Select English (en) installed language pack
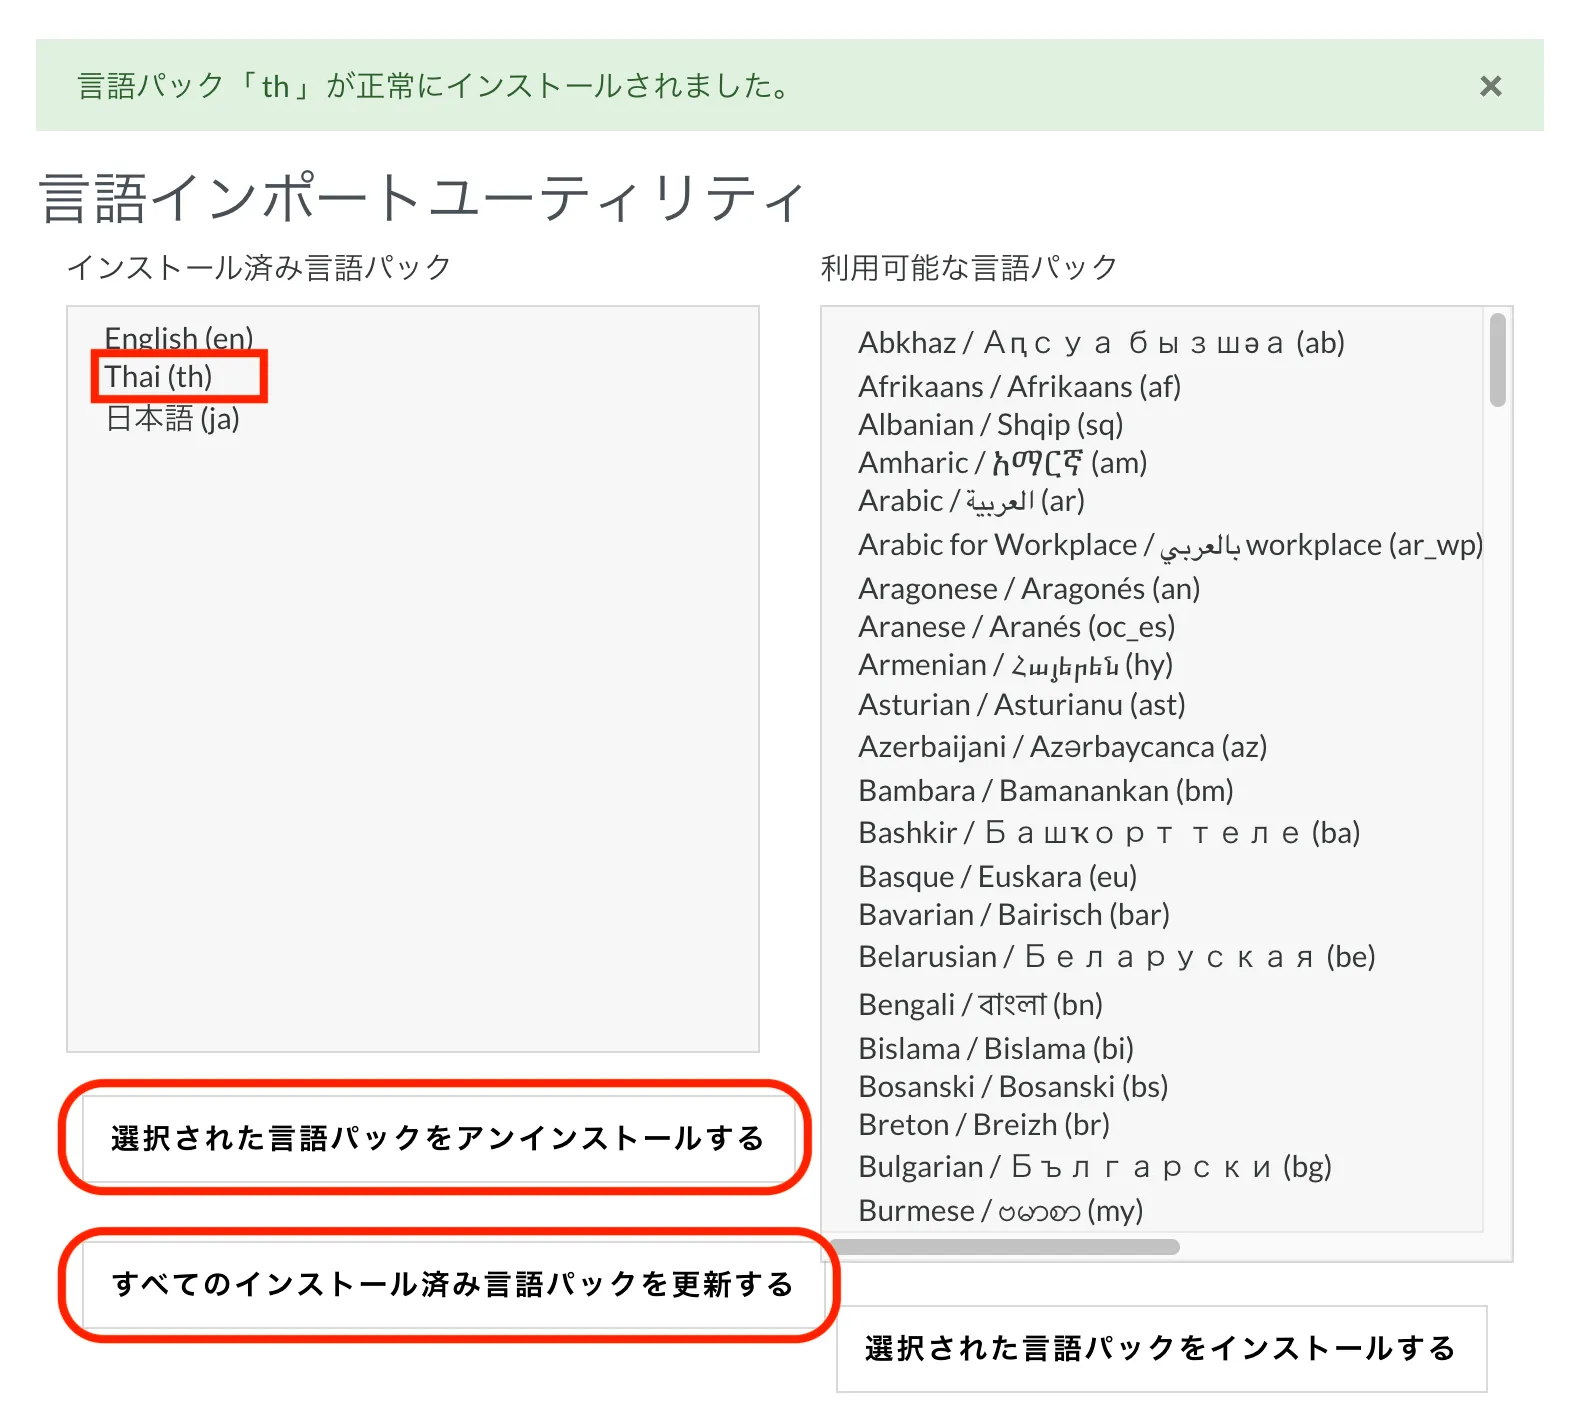This screenshot has width=1578, height=1424. coord(179,338)
